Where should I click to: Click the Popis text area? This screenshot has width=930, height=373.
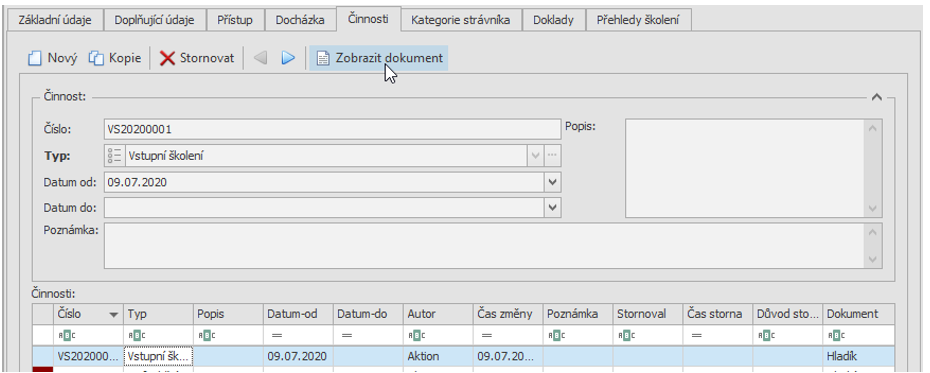pos(746,168)
